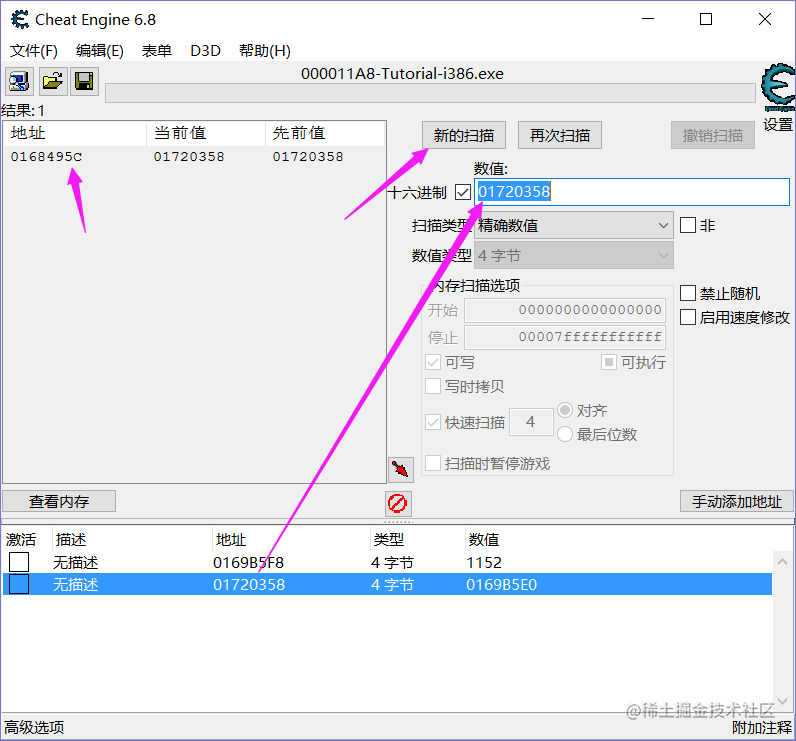Click the 数值 column header in address list
This screenshot has height=741, width=796.
point(484,539)
